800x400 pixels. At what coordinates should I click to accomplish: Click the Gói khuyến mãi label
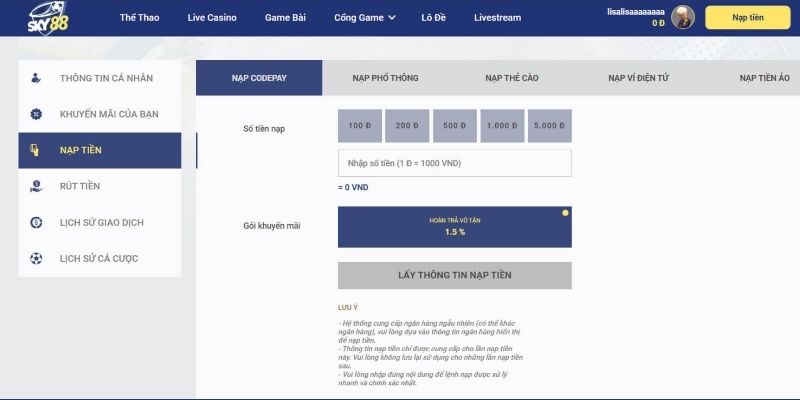[272, 226]
